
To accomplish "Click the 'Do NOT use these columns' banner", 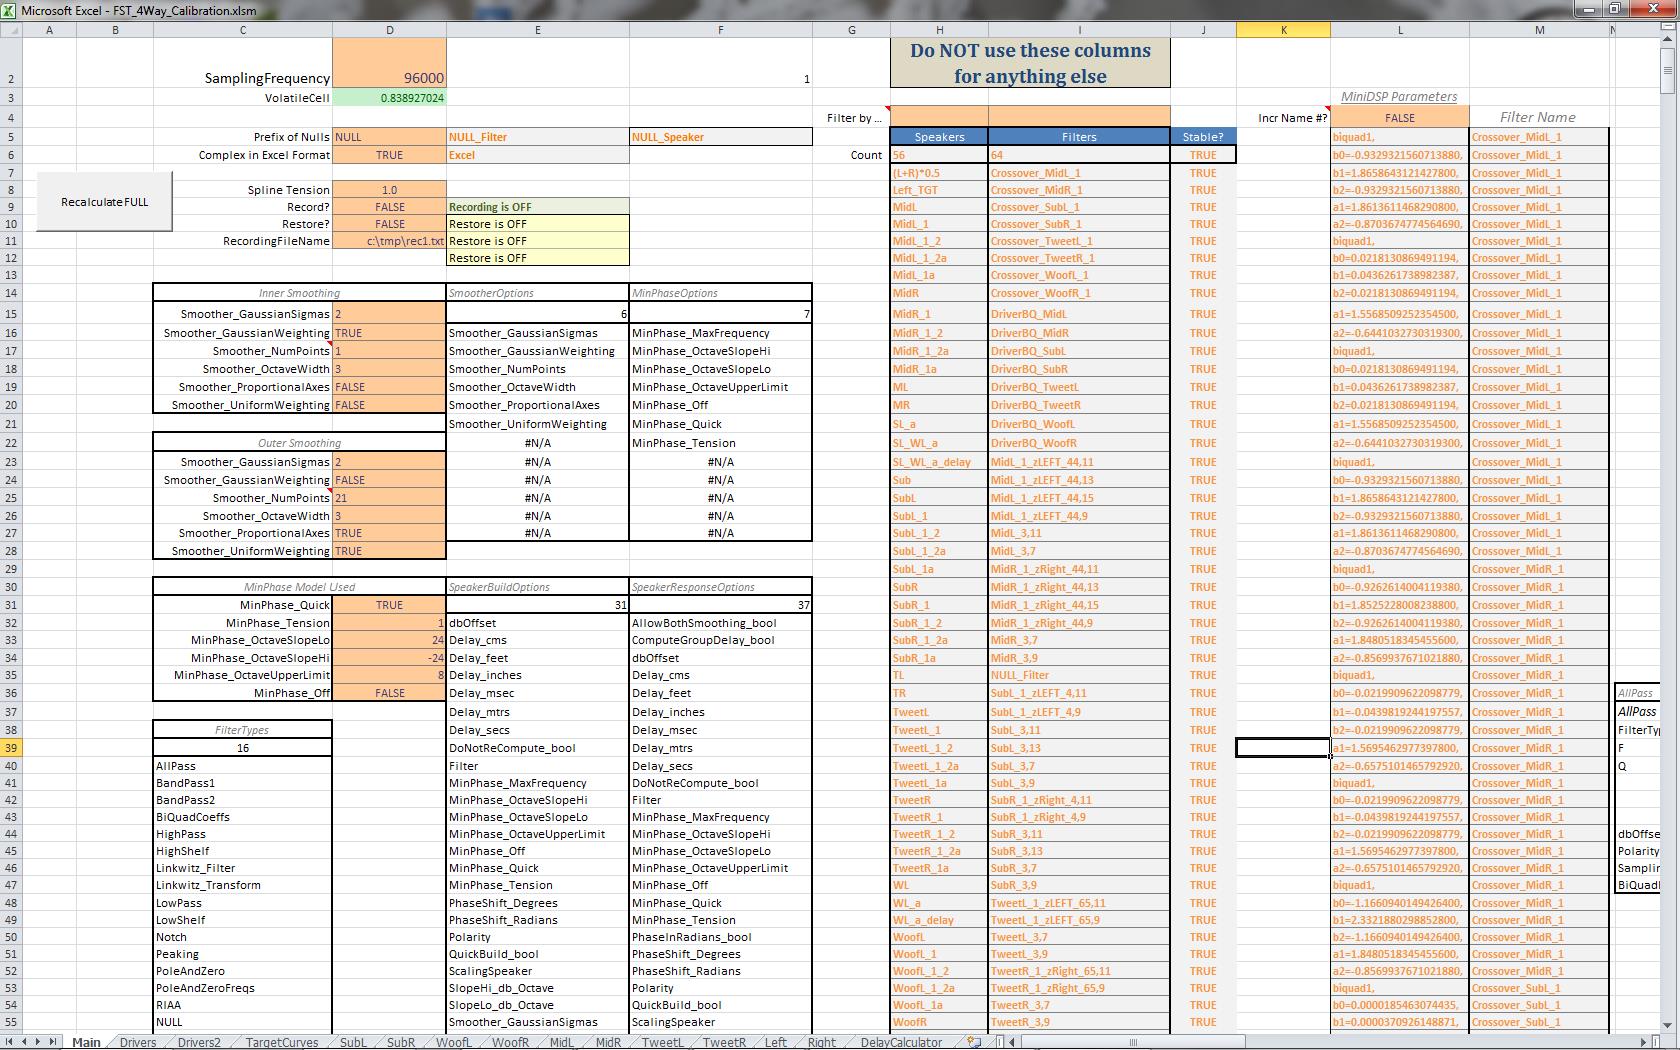I will point(1030,63).
